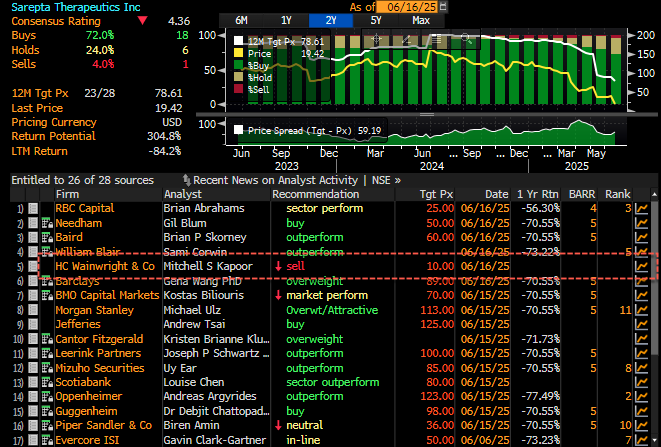661x447 pixels.
Task: Click the divider handle between the two charts
Action: [427, 114]
